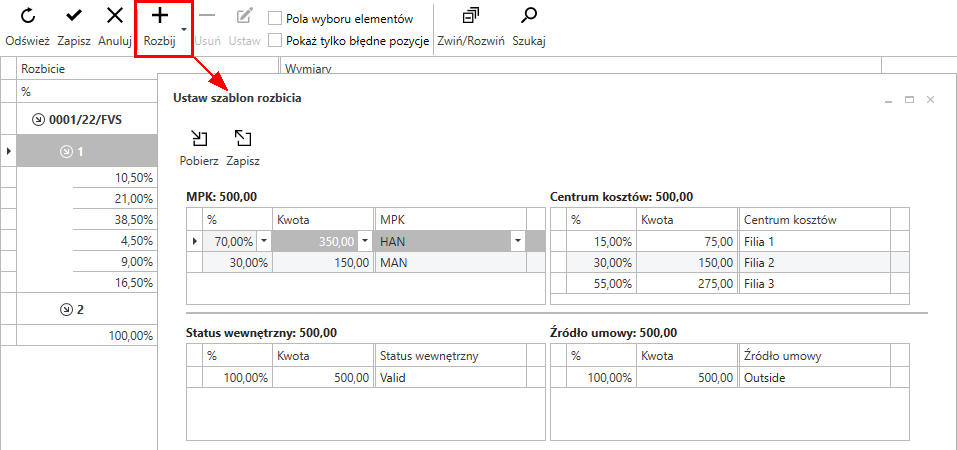This screenshot has width=957, height=450.
Task: Click the 275,00 amount for Filia 3
Action: (x=687, y=284)
